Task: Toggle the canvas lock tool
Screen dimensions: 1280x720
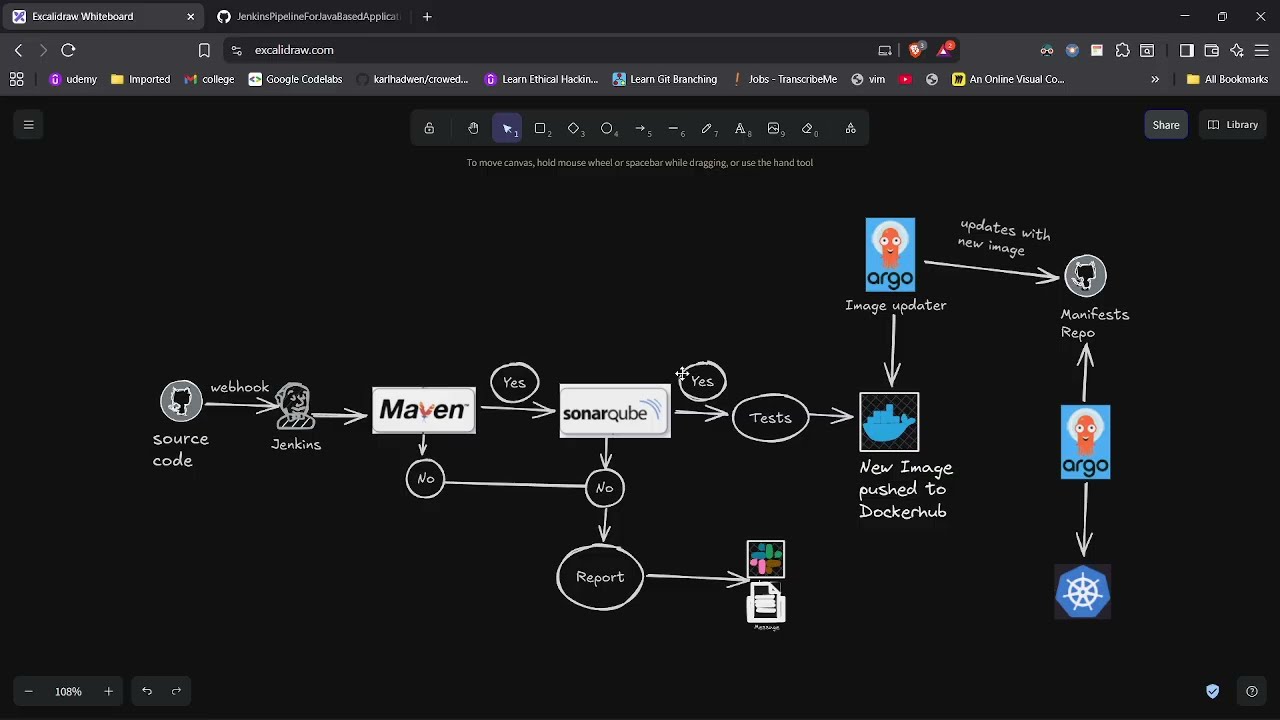Action: (x=429, y=128)
